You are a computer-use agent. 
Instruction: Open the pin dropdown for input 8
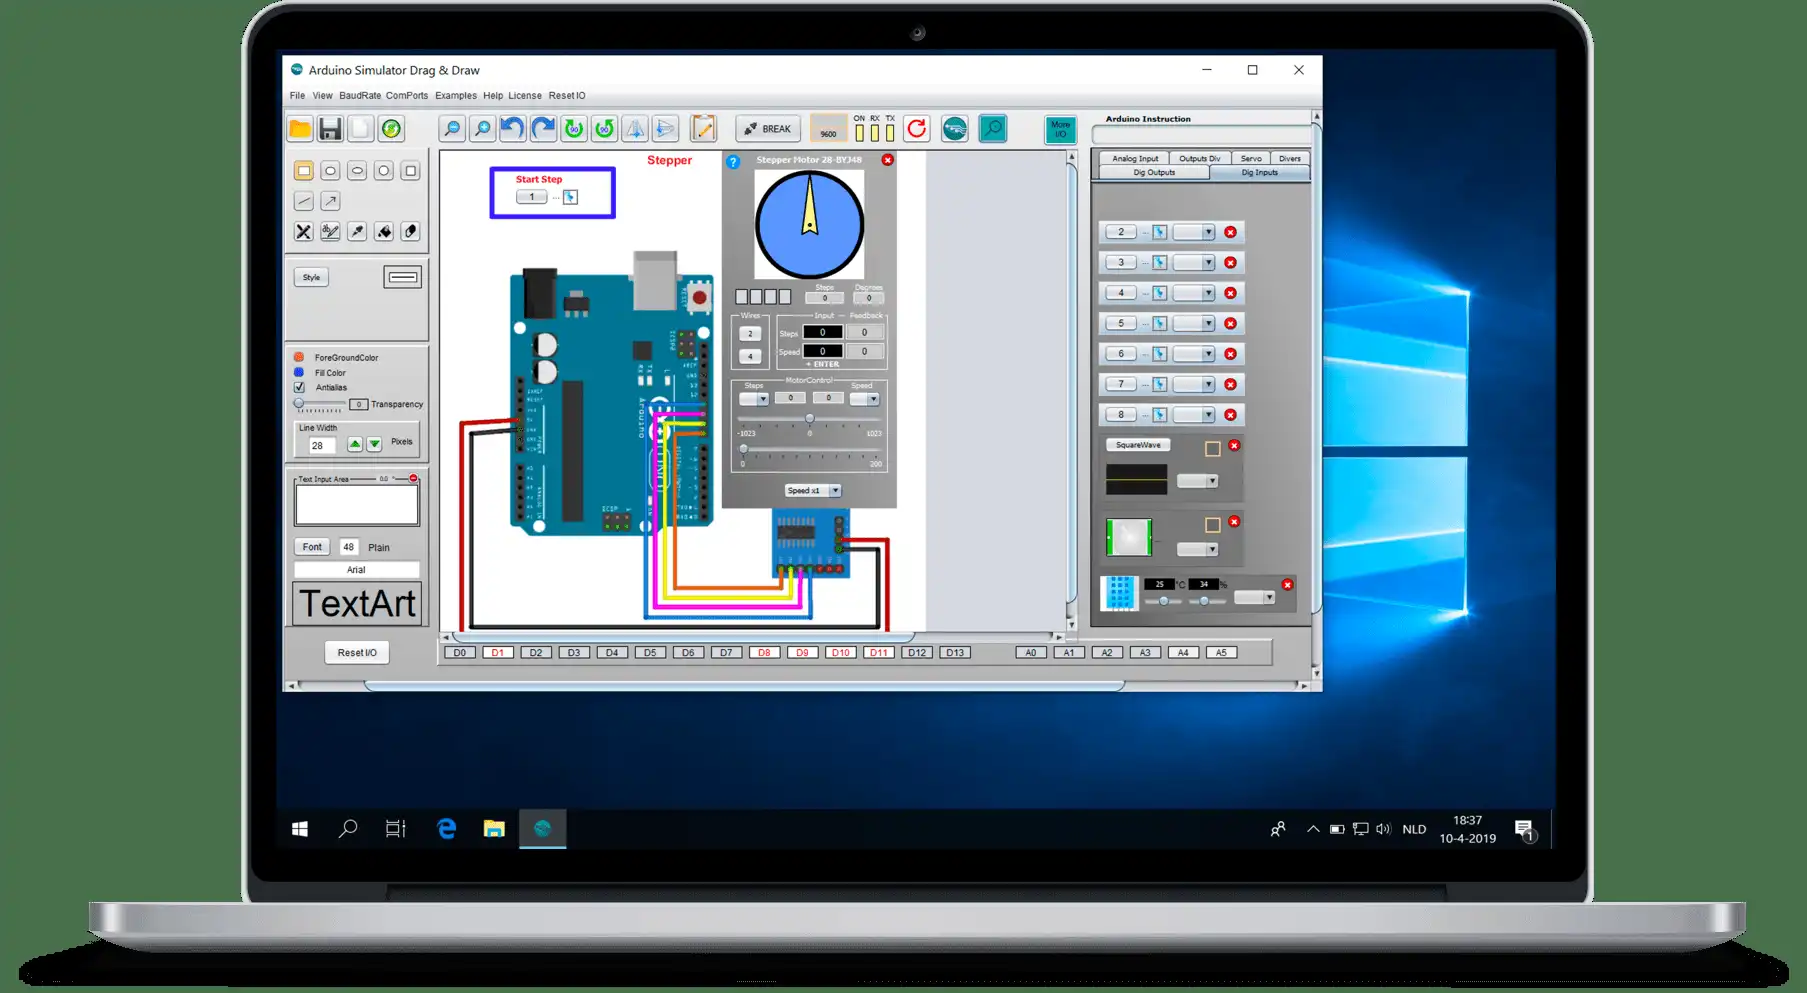coord(1194,415)
